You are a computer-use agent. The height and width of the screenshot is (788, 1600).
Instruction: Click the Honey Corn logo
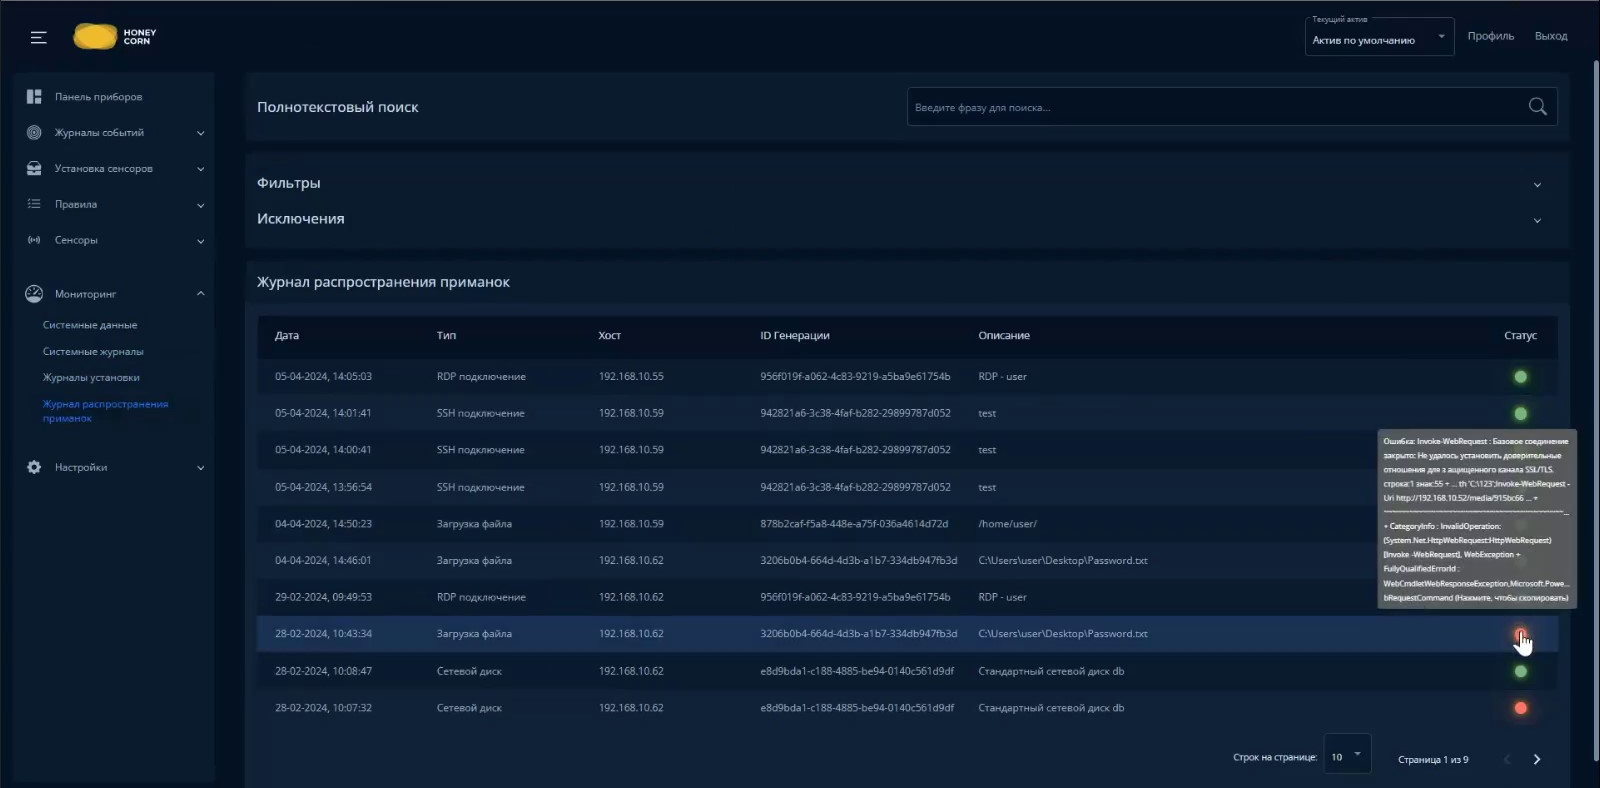(115, 37)
